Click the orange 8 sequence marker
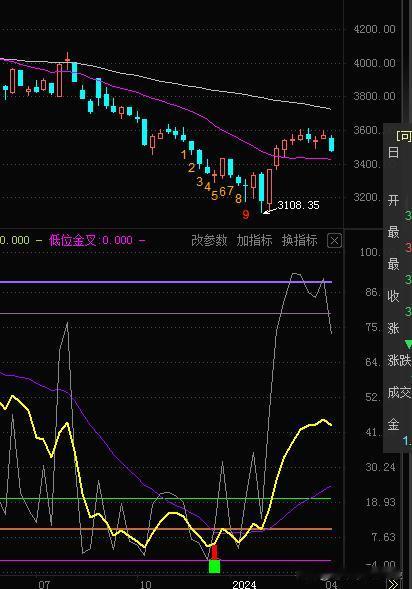This screenshot has width=412, height=589. (238, 198)
